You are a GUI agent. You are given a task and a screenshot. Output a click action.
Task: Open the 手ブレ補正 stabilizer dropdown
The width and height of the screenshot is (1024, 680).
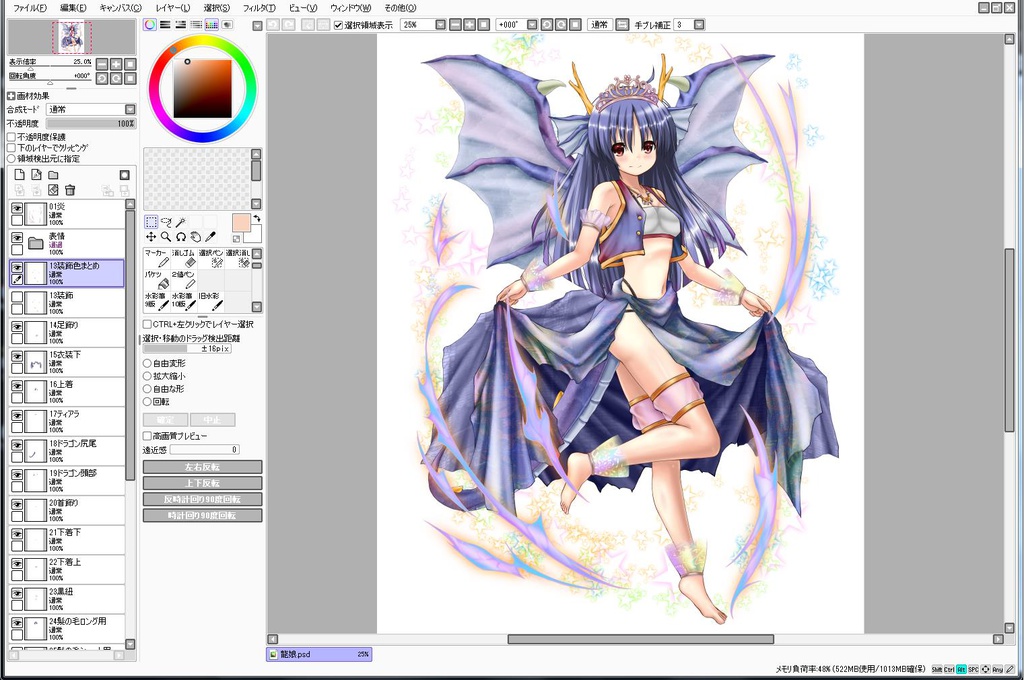[x=699, y=25]
